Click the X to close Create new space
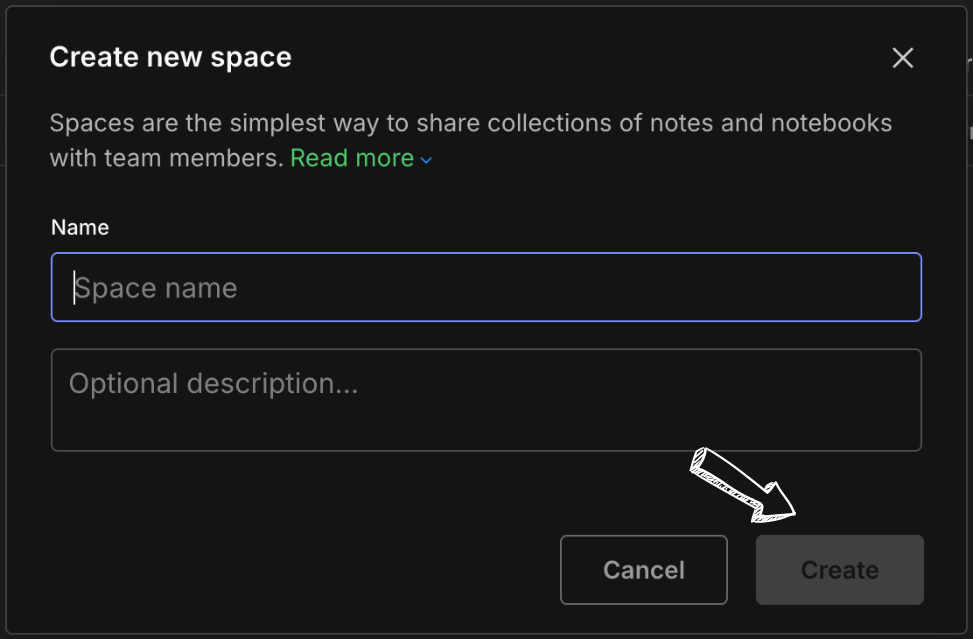Screen dimensions: 973x639 coord(901,57)
